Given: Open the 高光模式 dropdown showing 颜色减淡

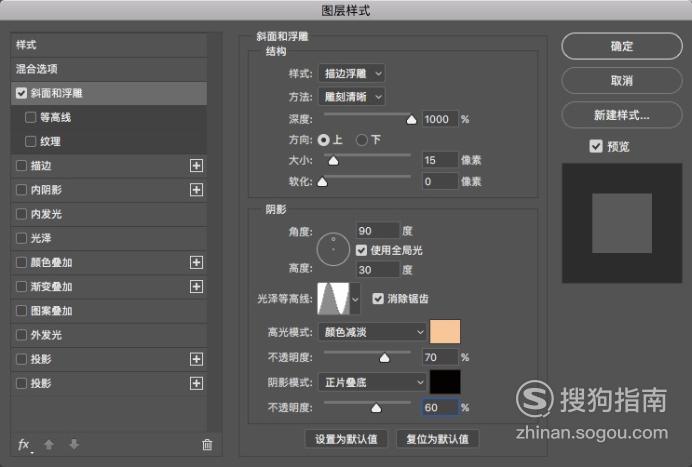Looking at the screenshot, I should 372,332.
